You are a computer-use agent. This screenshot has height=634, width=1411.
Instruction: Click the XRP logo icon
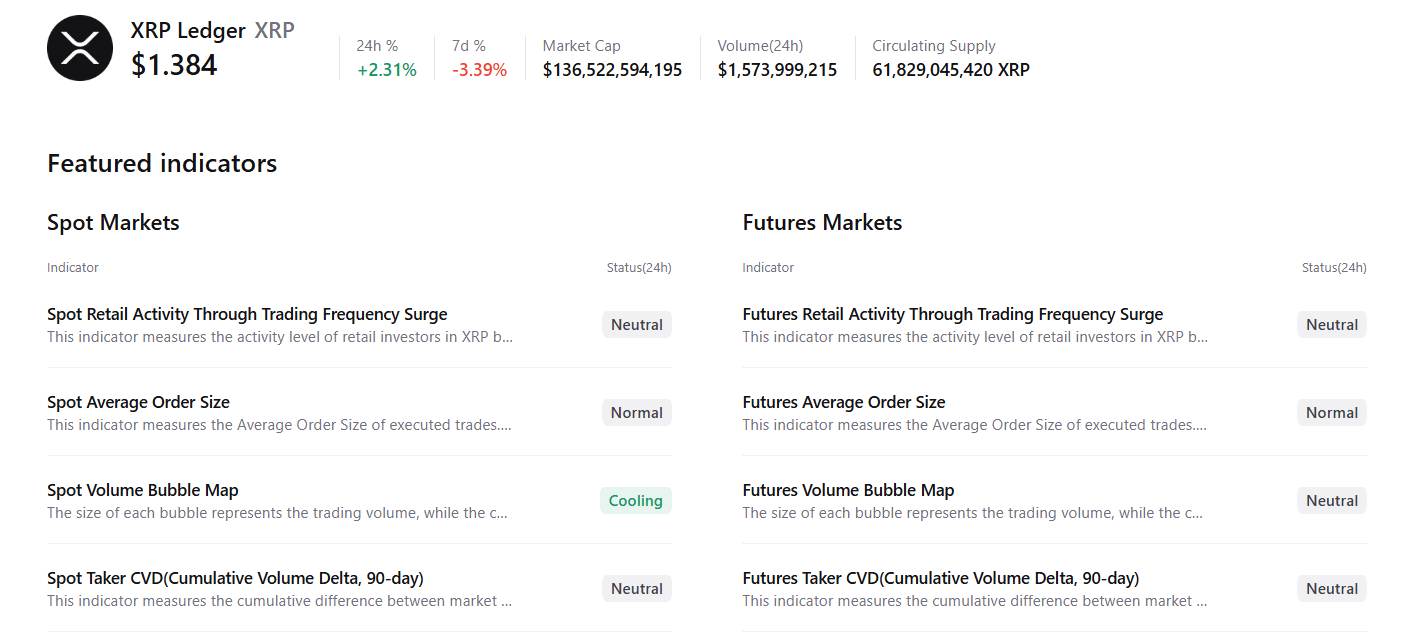pyautogui.click(x=80, y=48)
